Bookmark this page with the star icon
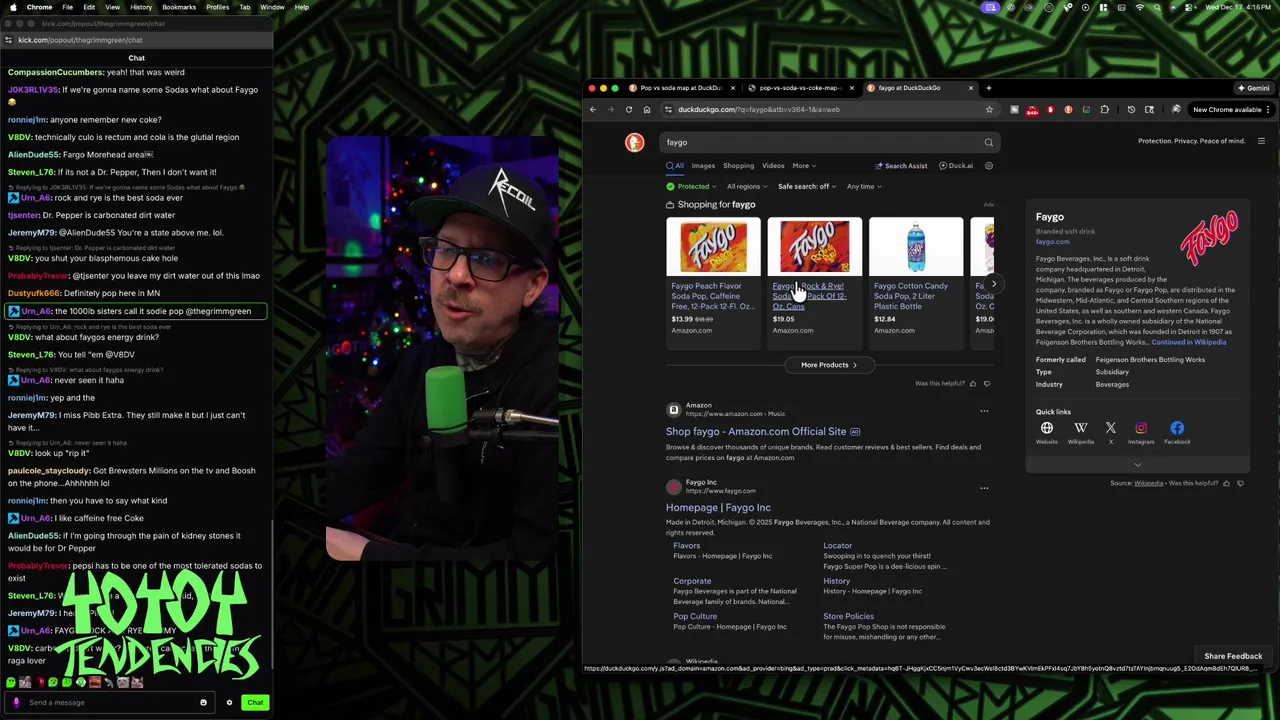Image resolution: width=1280 pixels, height=720 pixels. pos(989,110)
